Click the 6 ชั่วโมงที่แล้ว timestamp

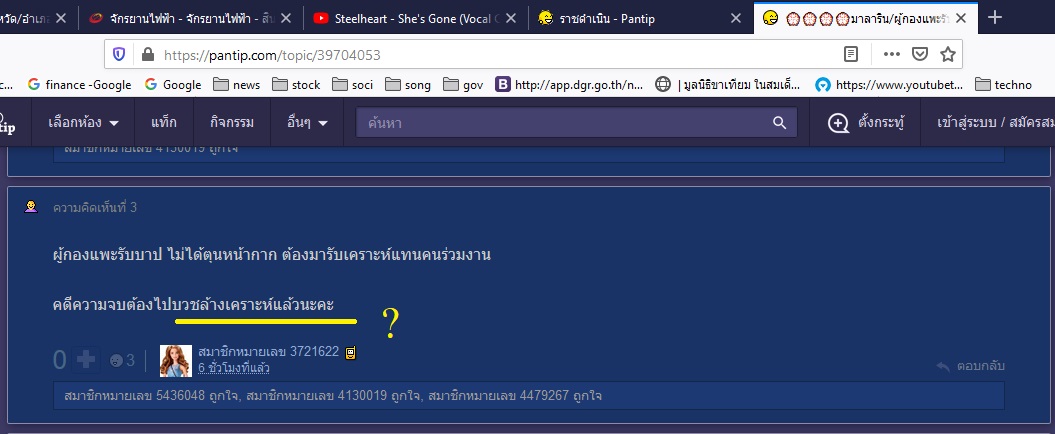pyautogui.click(x=233, y=368)
